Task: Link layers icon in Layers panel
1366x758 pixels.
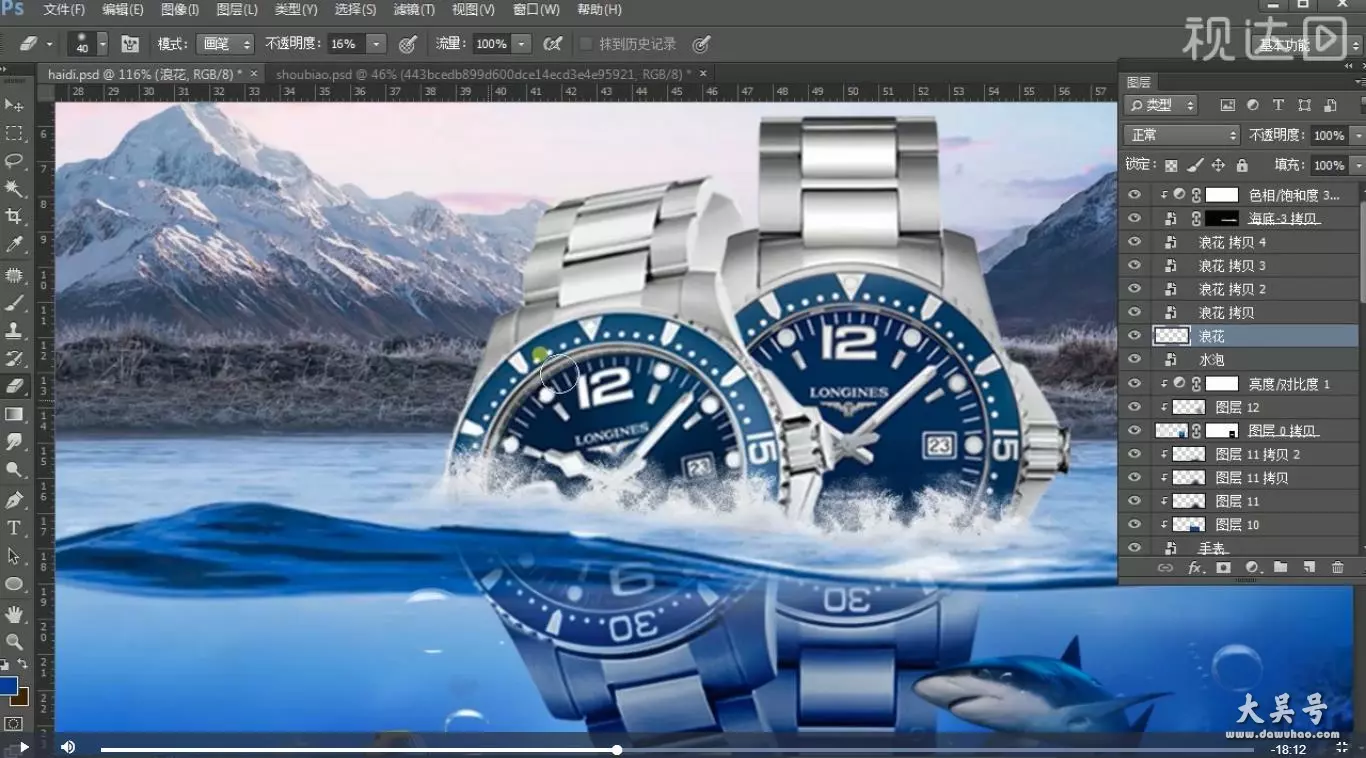Action: 1165,568
